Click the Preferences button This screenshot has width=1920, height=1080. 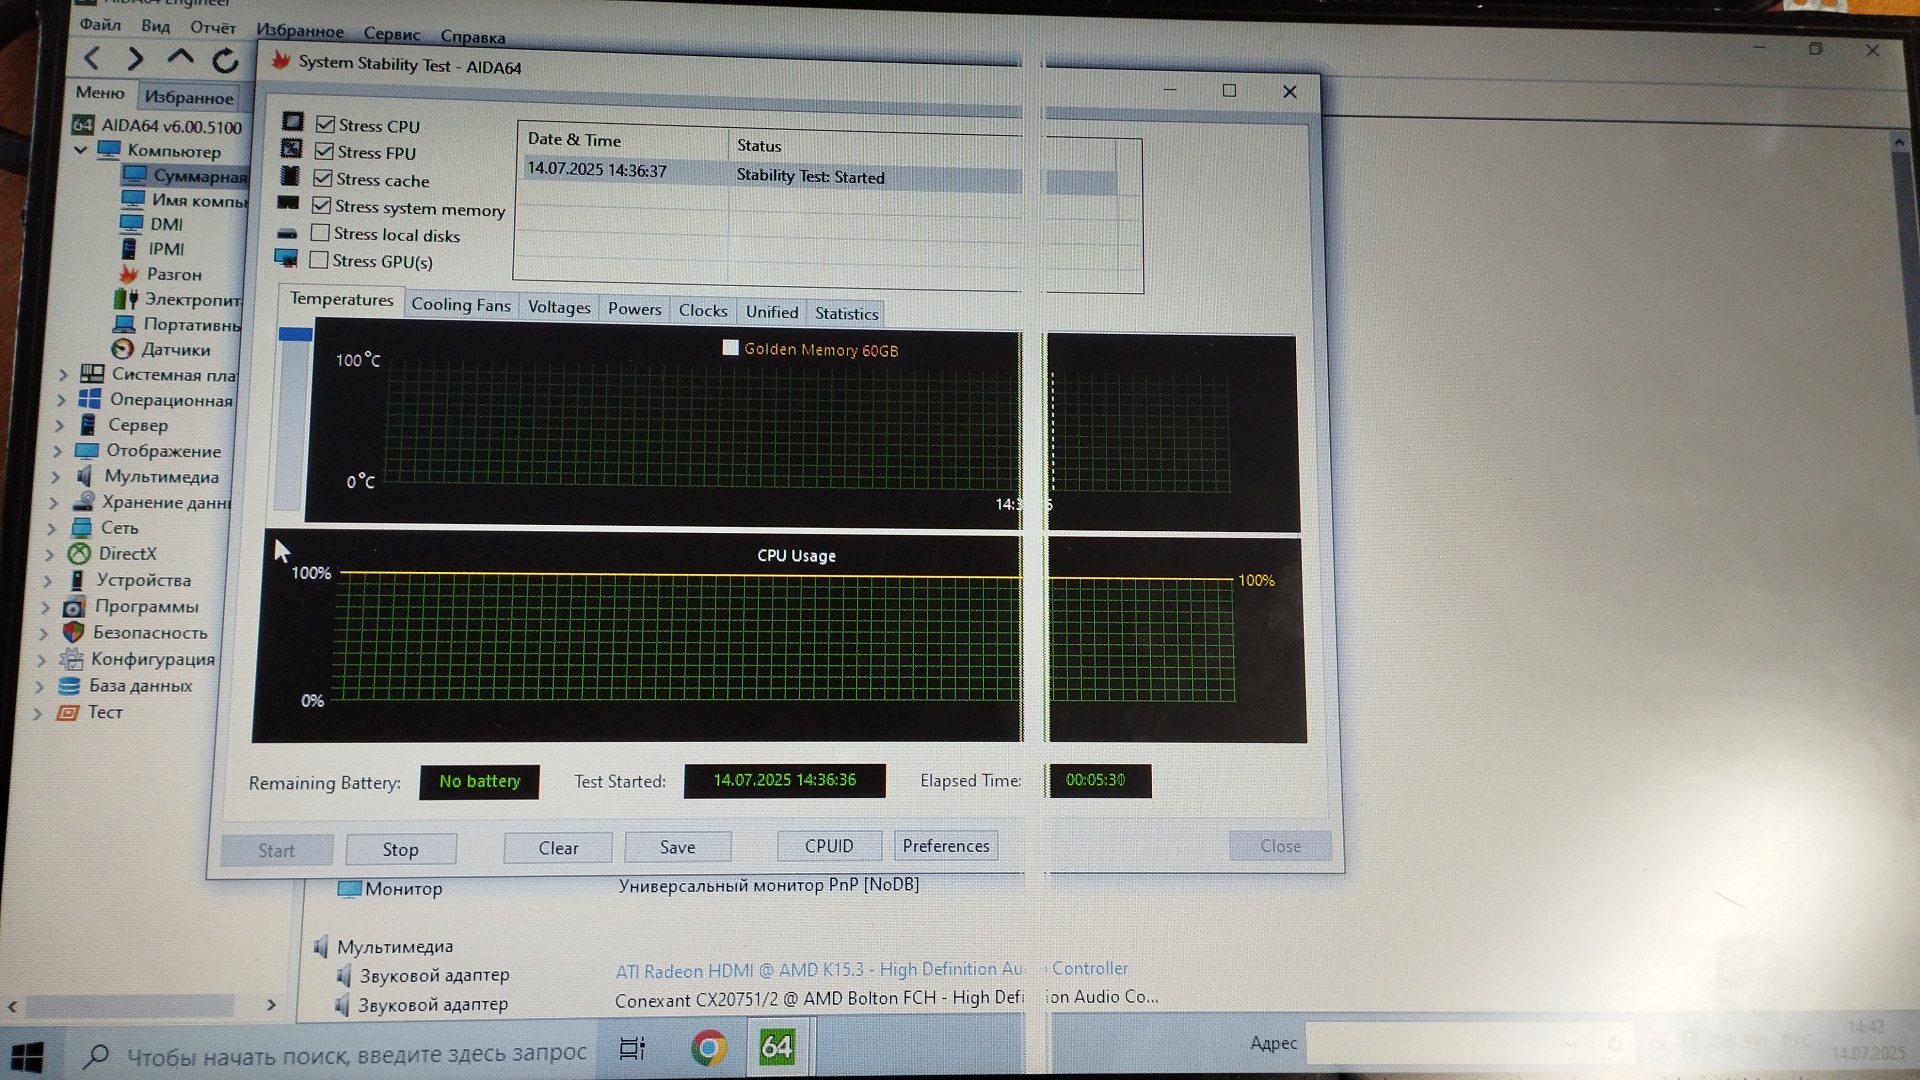tap(945, 846)
